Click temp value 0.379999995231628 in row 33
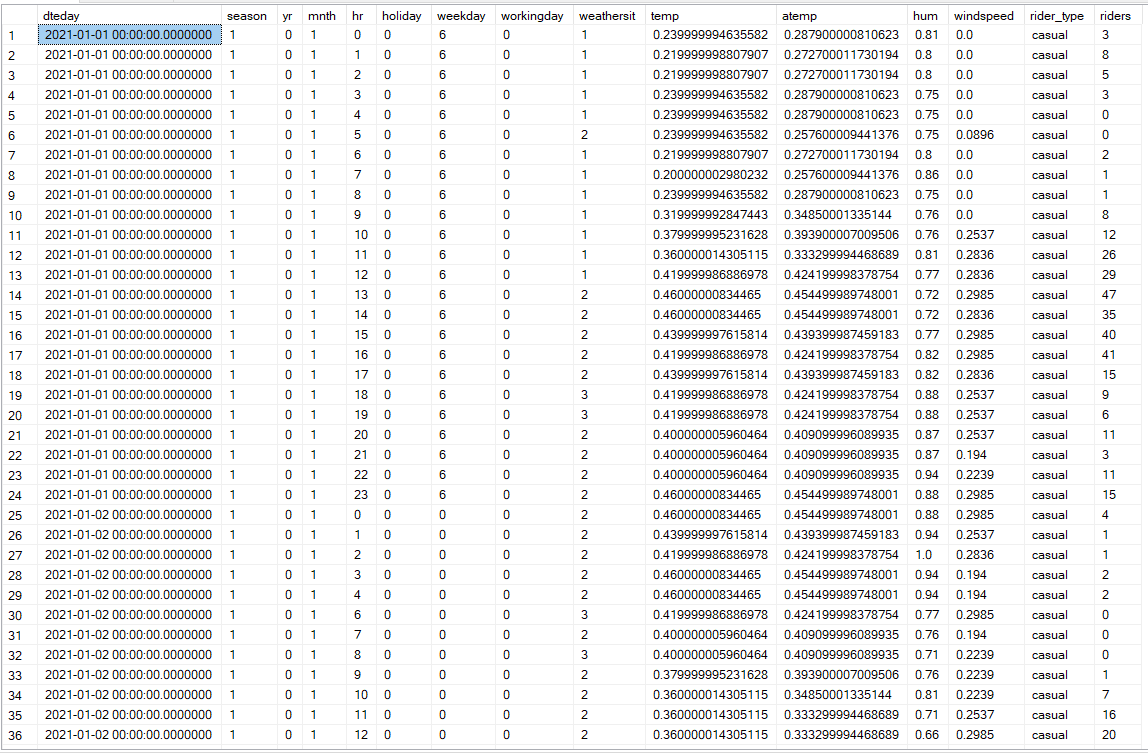 click(710, 675)
